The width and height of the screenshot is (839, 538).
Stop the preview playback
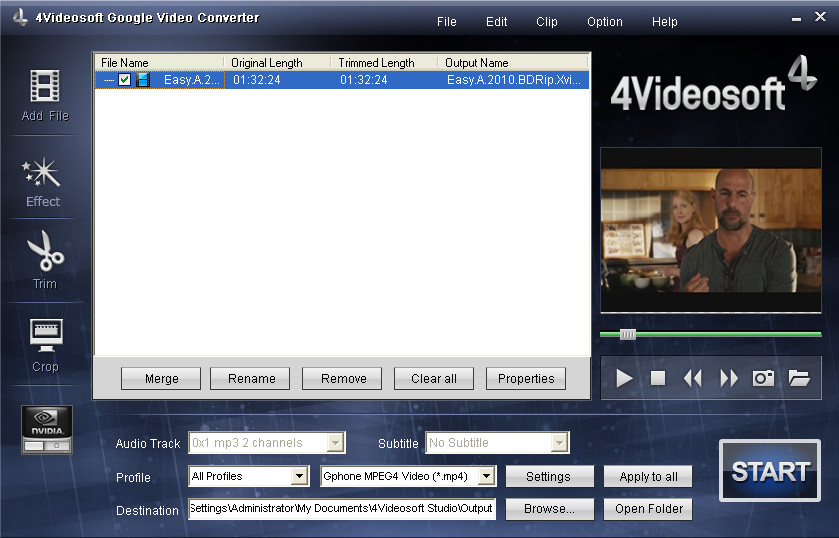click(658, 378)
